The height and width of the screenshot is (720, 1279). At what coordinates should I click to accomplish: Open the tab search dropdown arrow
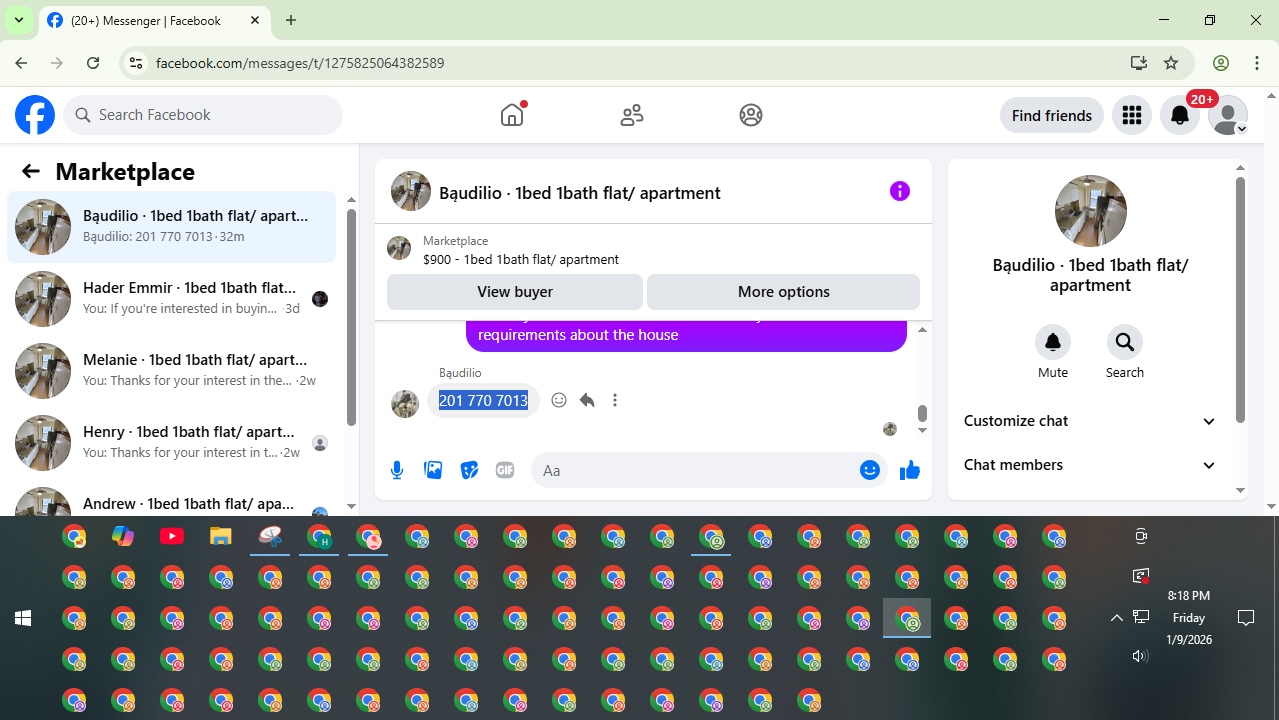point(18,20)
